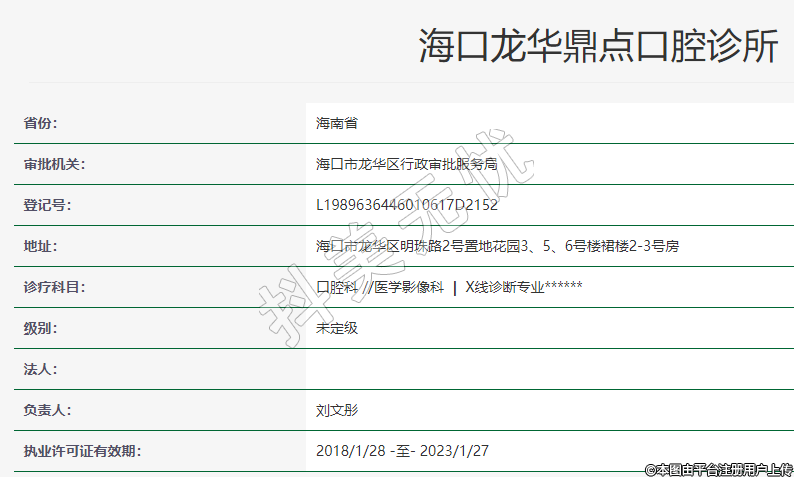Click the 负责人 row label
Screen dimensions: 794x477
pos(47,410)
